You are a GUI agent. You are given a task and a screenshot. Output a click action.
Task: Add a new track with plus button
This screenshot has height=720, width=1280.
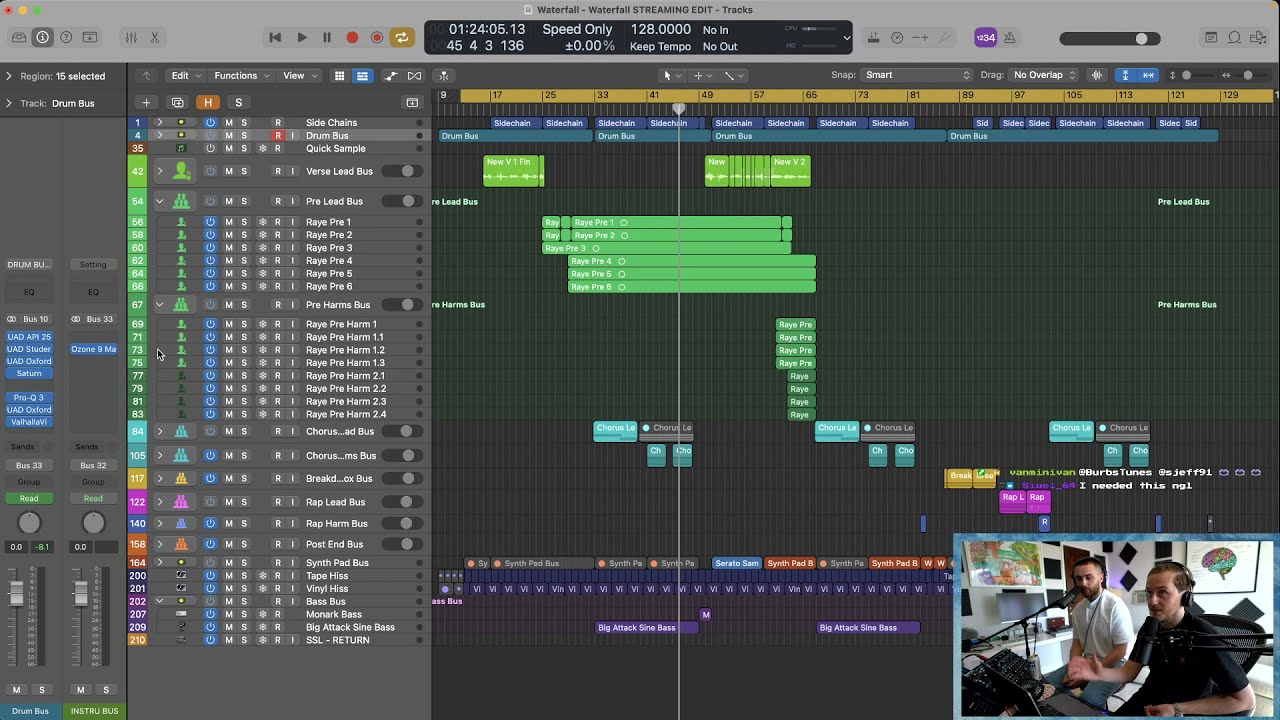(146, 102)
